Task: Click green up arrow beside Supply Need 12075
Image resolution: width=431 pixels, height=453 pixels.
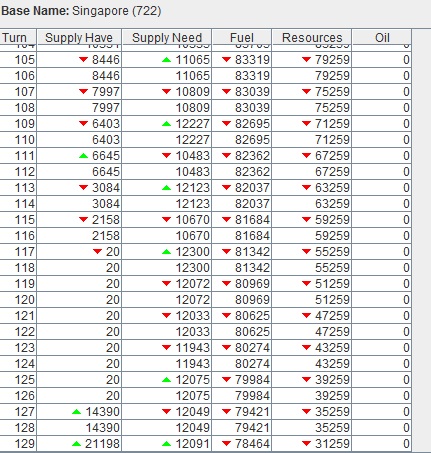Action: point(166,380)
